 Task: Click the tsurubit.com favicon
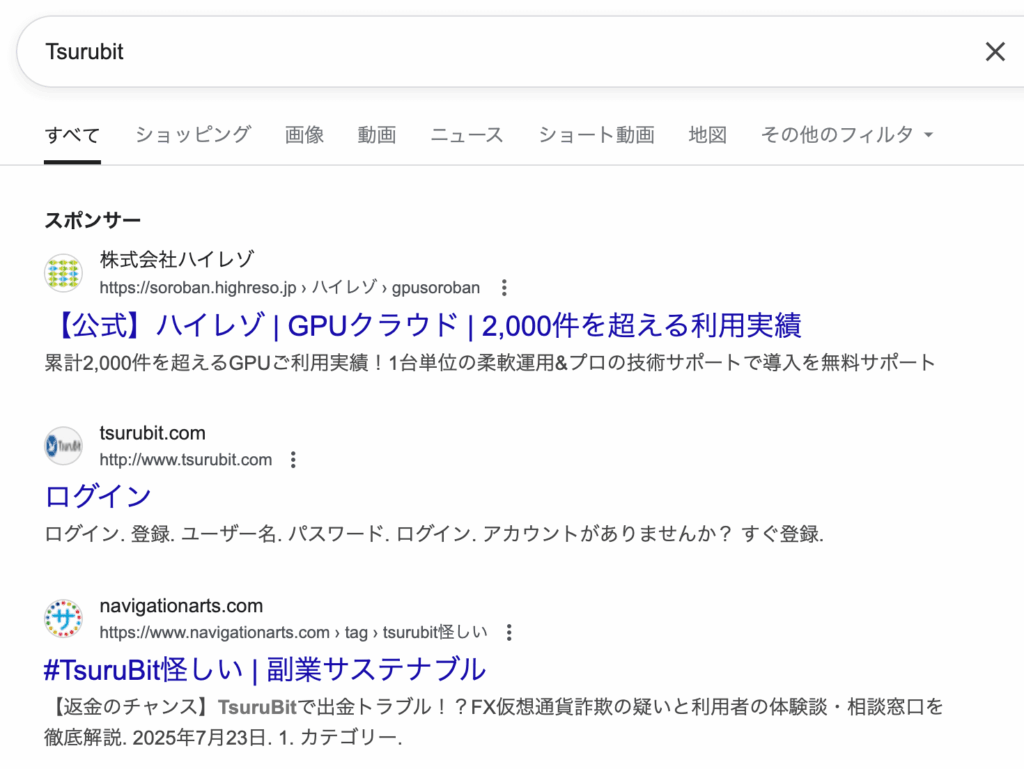click(x=63, y=446)
